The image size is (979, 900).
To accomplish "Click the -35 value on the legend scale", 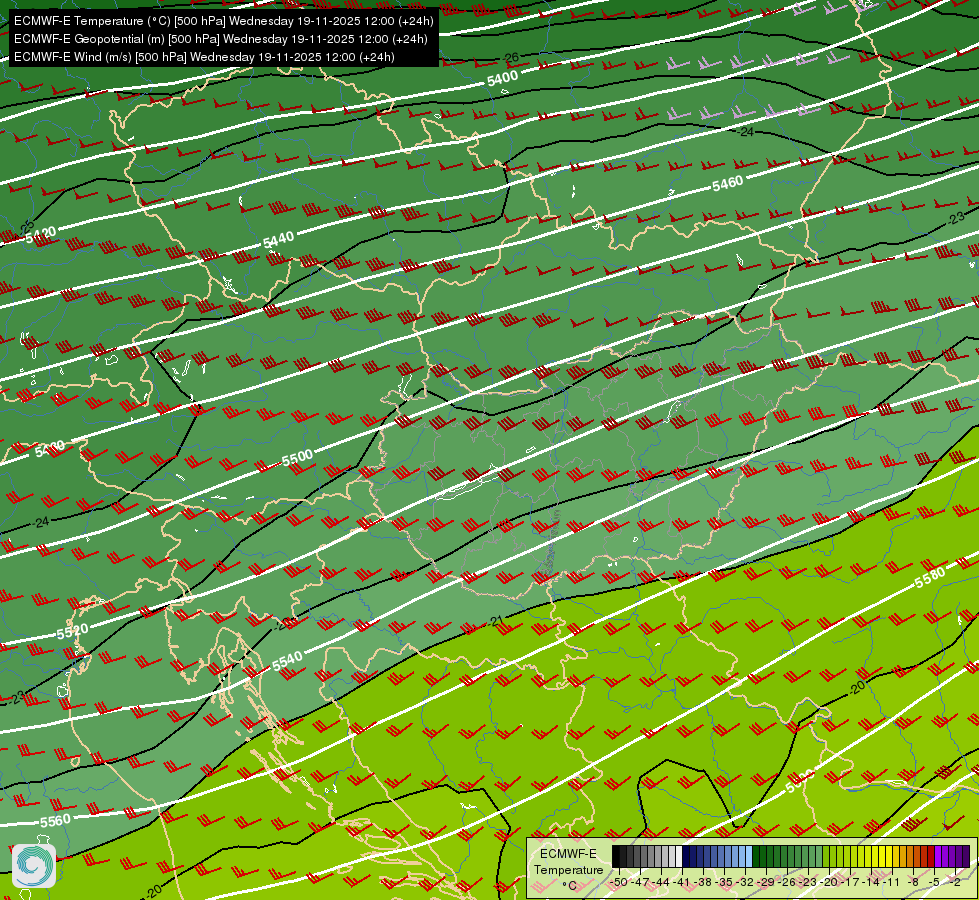I will pos(724,882).
